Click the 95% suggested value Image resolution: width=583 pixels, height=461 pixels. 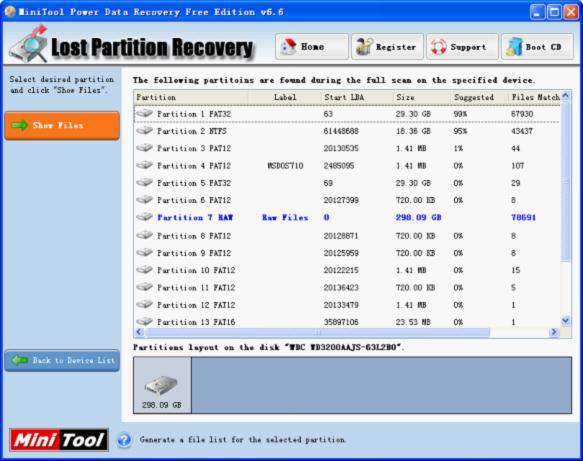460,131
